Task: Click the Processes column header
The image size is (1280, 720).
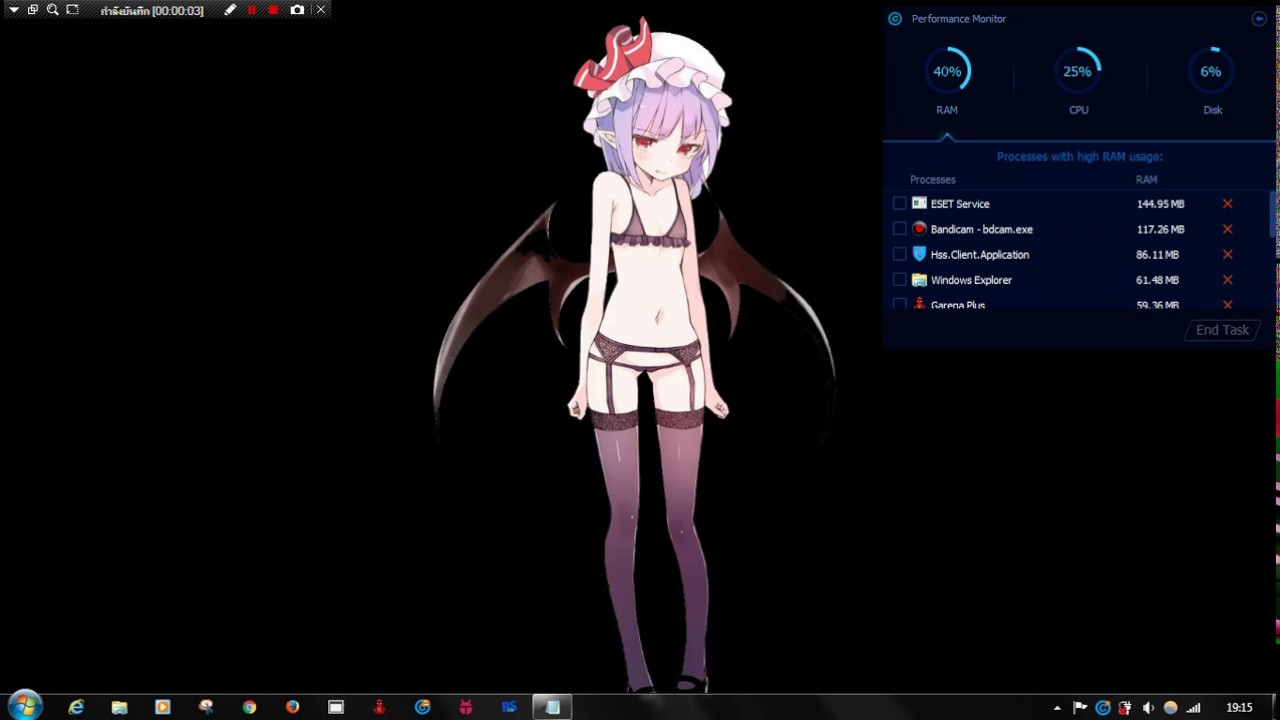Action: [933, 180]
